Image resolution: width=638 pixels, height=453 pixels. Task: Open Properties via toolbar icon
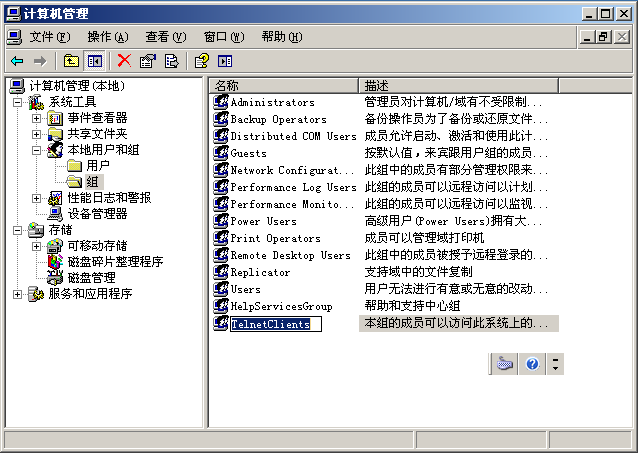148,61
